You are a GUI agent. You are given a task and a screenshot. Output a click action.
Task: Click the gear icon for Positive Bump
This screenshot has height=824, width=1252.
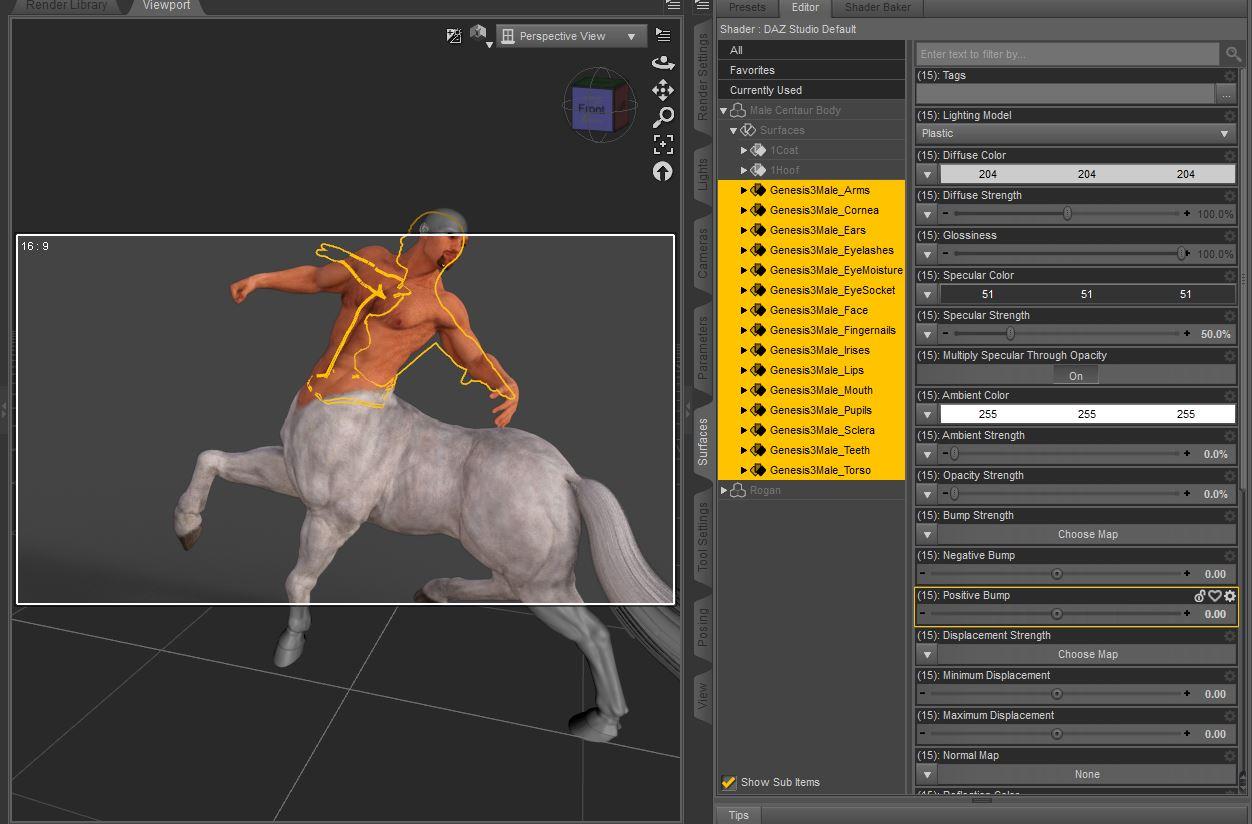(1230, 596)
